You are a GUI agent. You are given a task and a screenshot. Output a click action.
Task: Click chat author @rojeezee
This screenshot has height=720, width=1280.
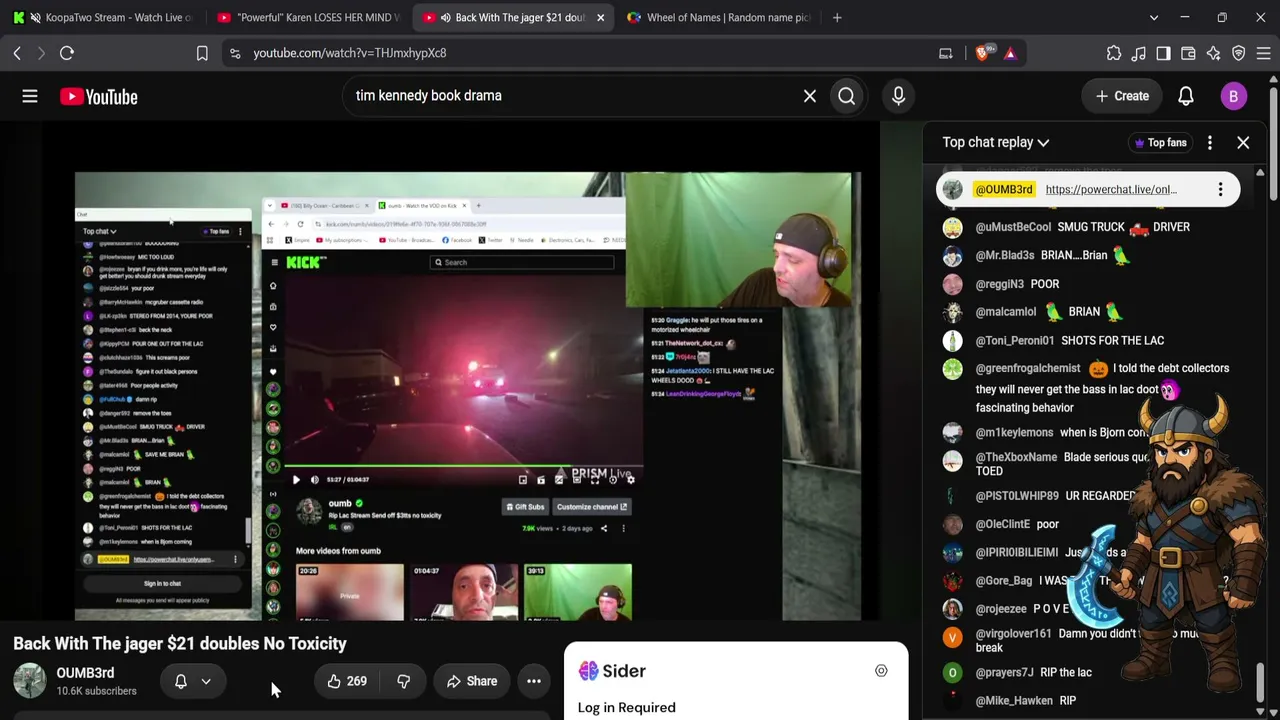[1000, 609]
